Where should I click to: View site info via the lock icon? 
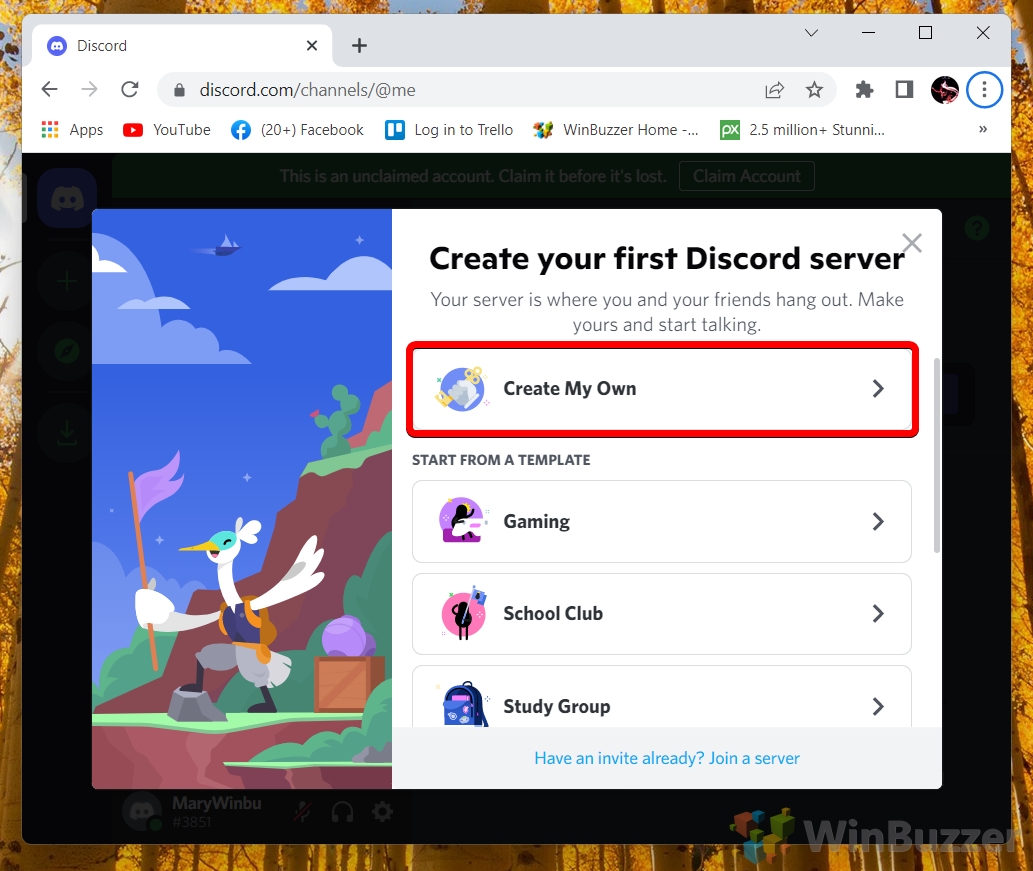click(x=179, y=90)
